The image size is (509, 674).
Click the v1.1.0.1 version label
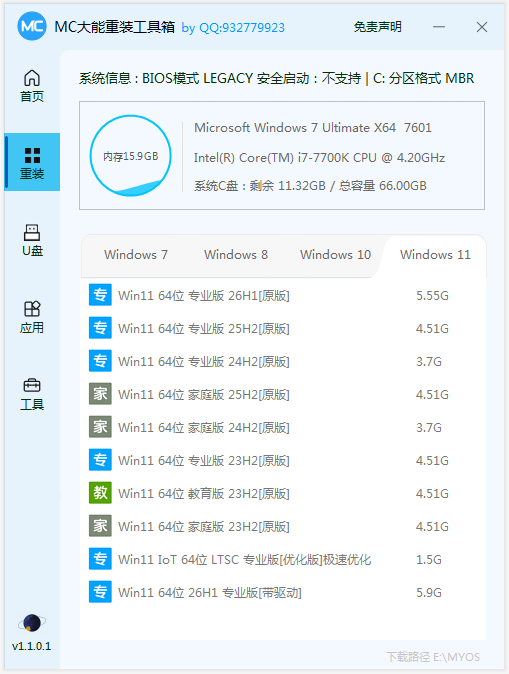(31, 646)
